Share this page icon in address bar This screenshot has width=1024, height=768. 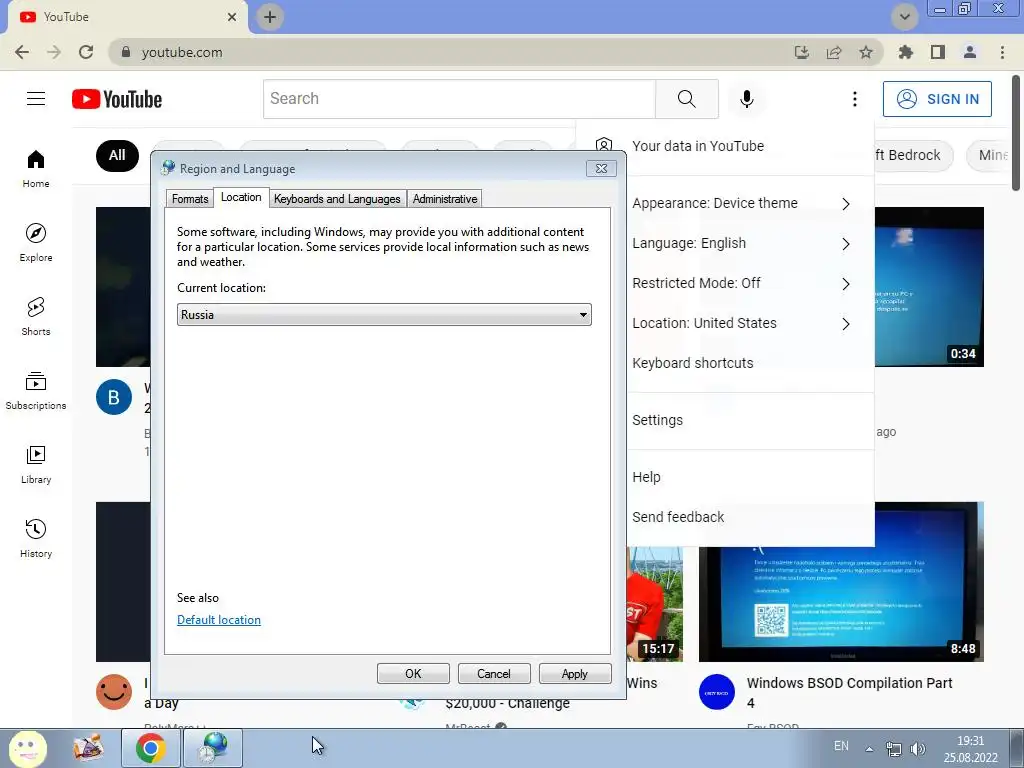tap(834, 52)
